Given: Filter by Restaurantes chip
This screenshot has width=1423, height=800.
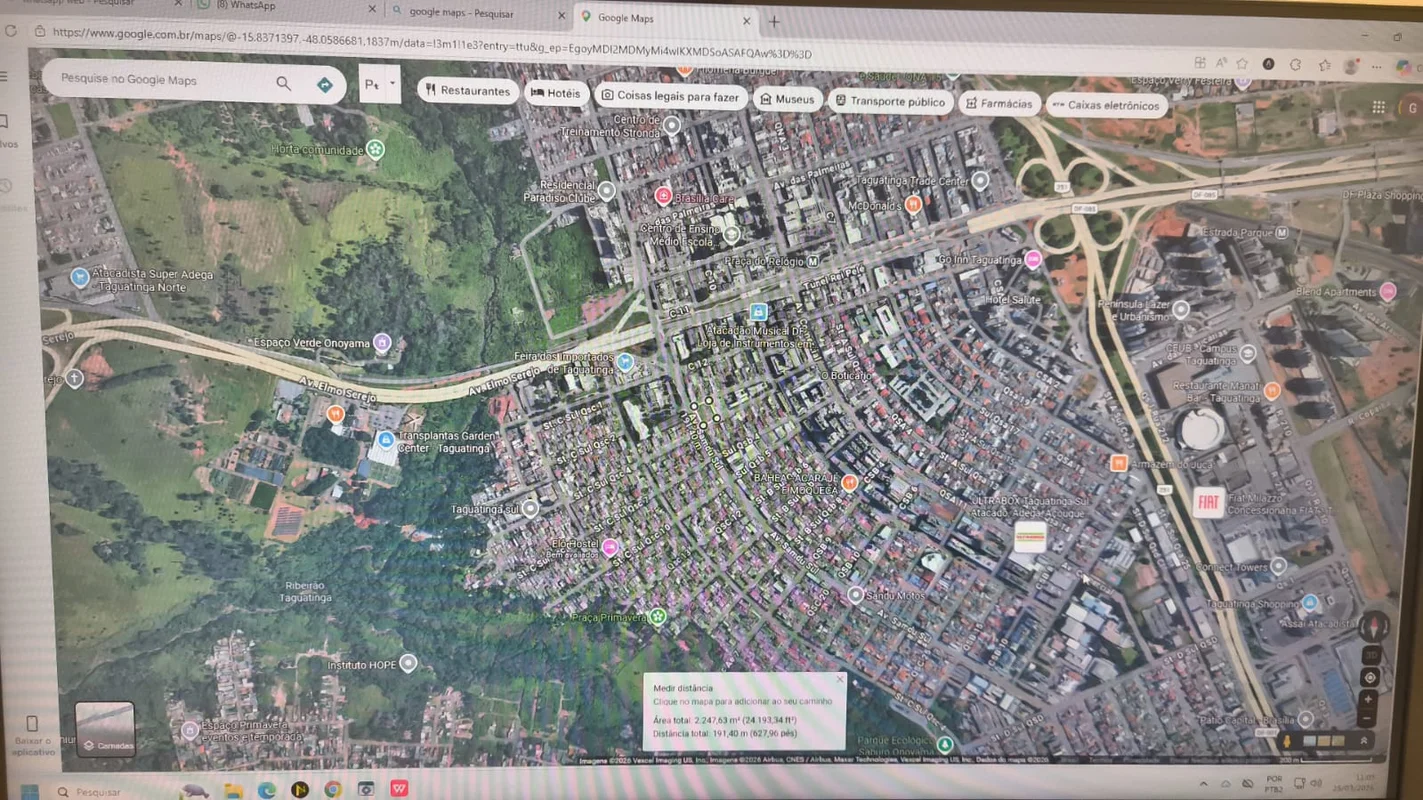Looking at the screenshot, I should 467,91.
